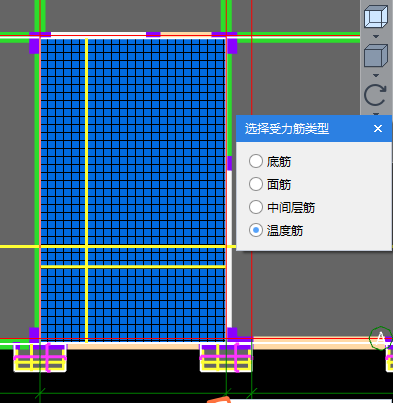The height and width of the screenshot is (403, 393).
Task: Select the purple column at slab's top-right corner
Action: point(232,46)
